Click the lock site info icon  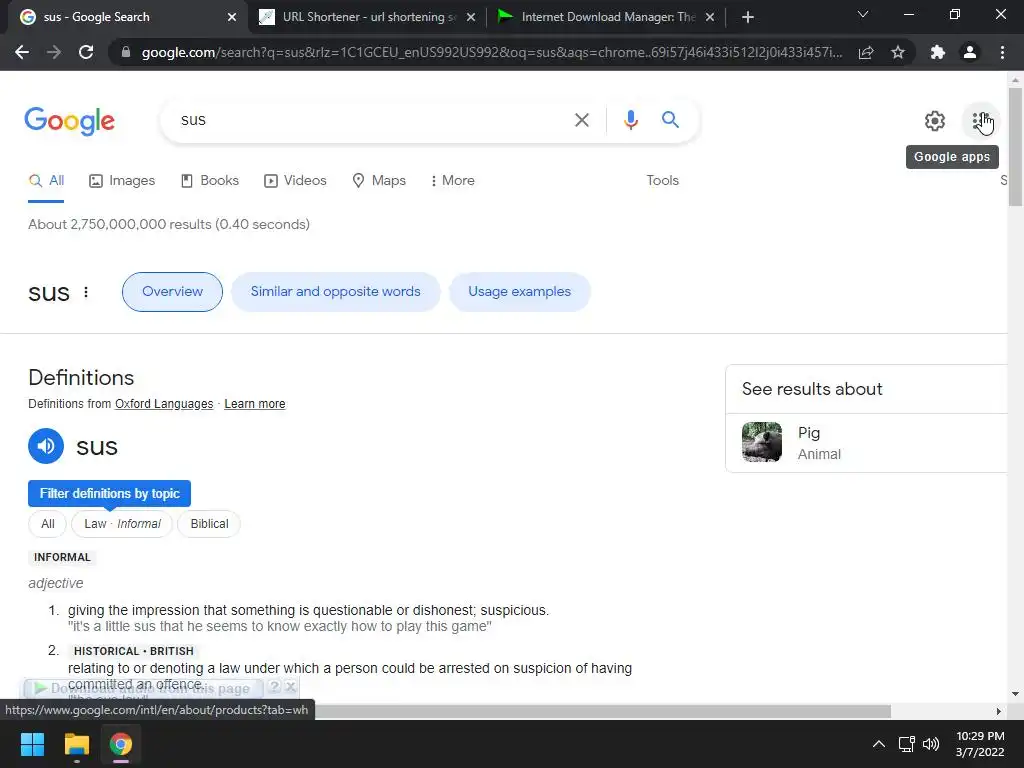[x=126, y=52]
